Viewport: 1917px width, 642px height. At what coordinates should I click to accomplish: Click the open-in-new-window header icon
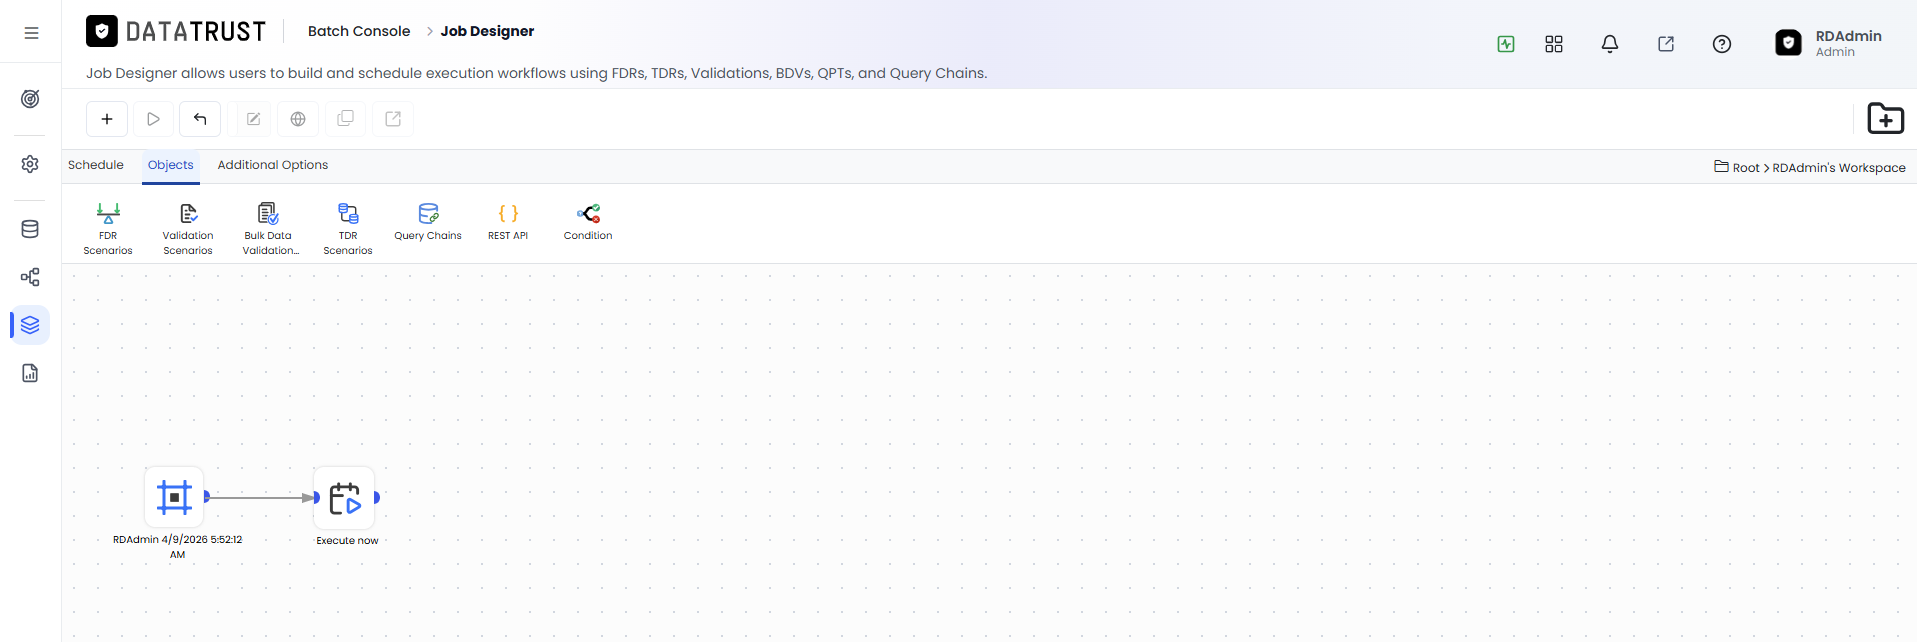(x=1666, y=44)
